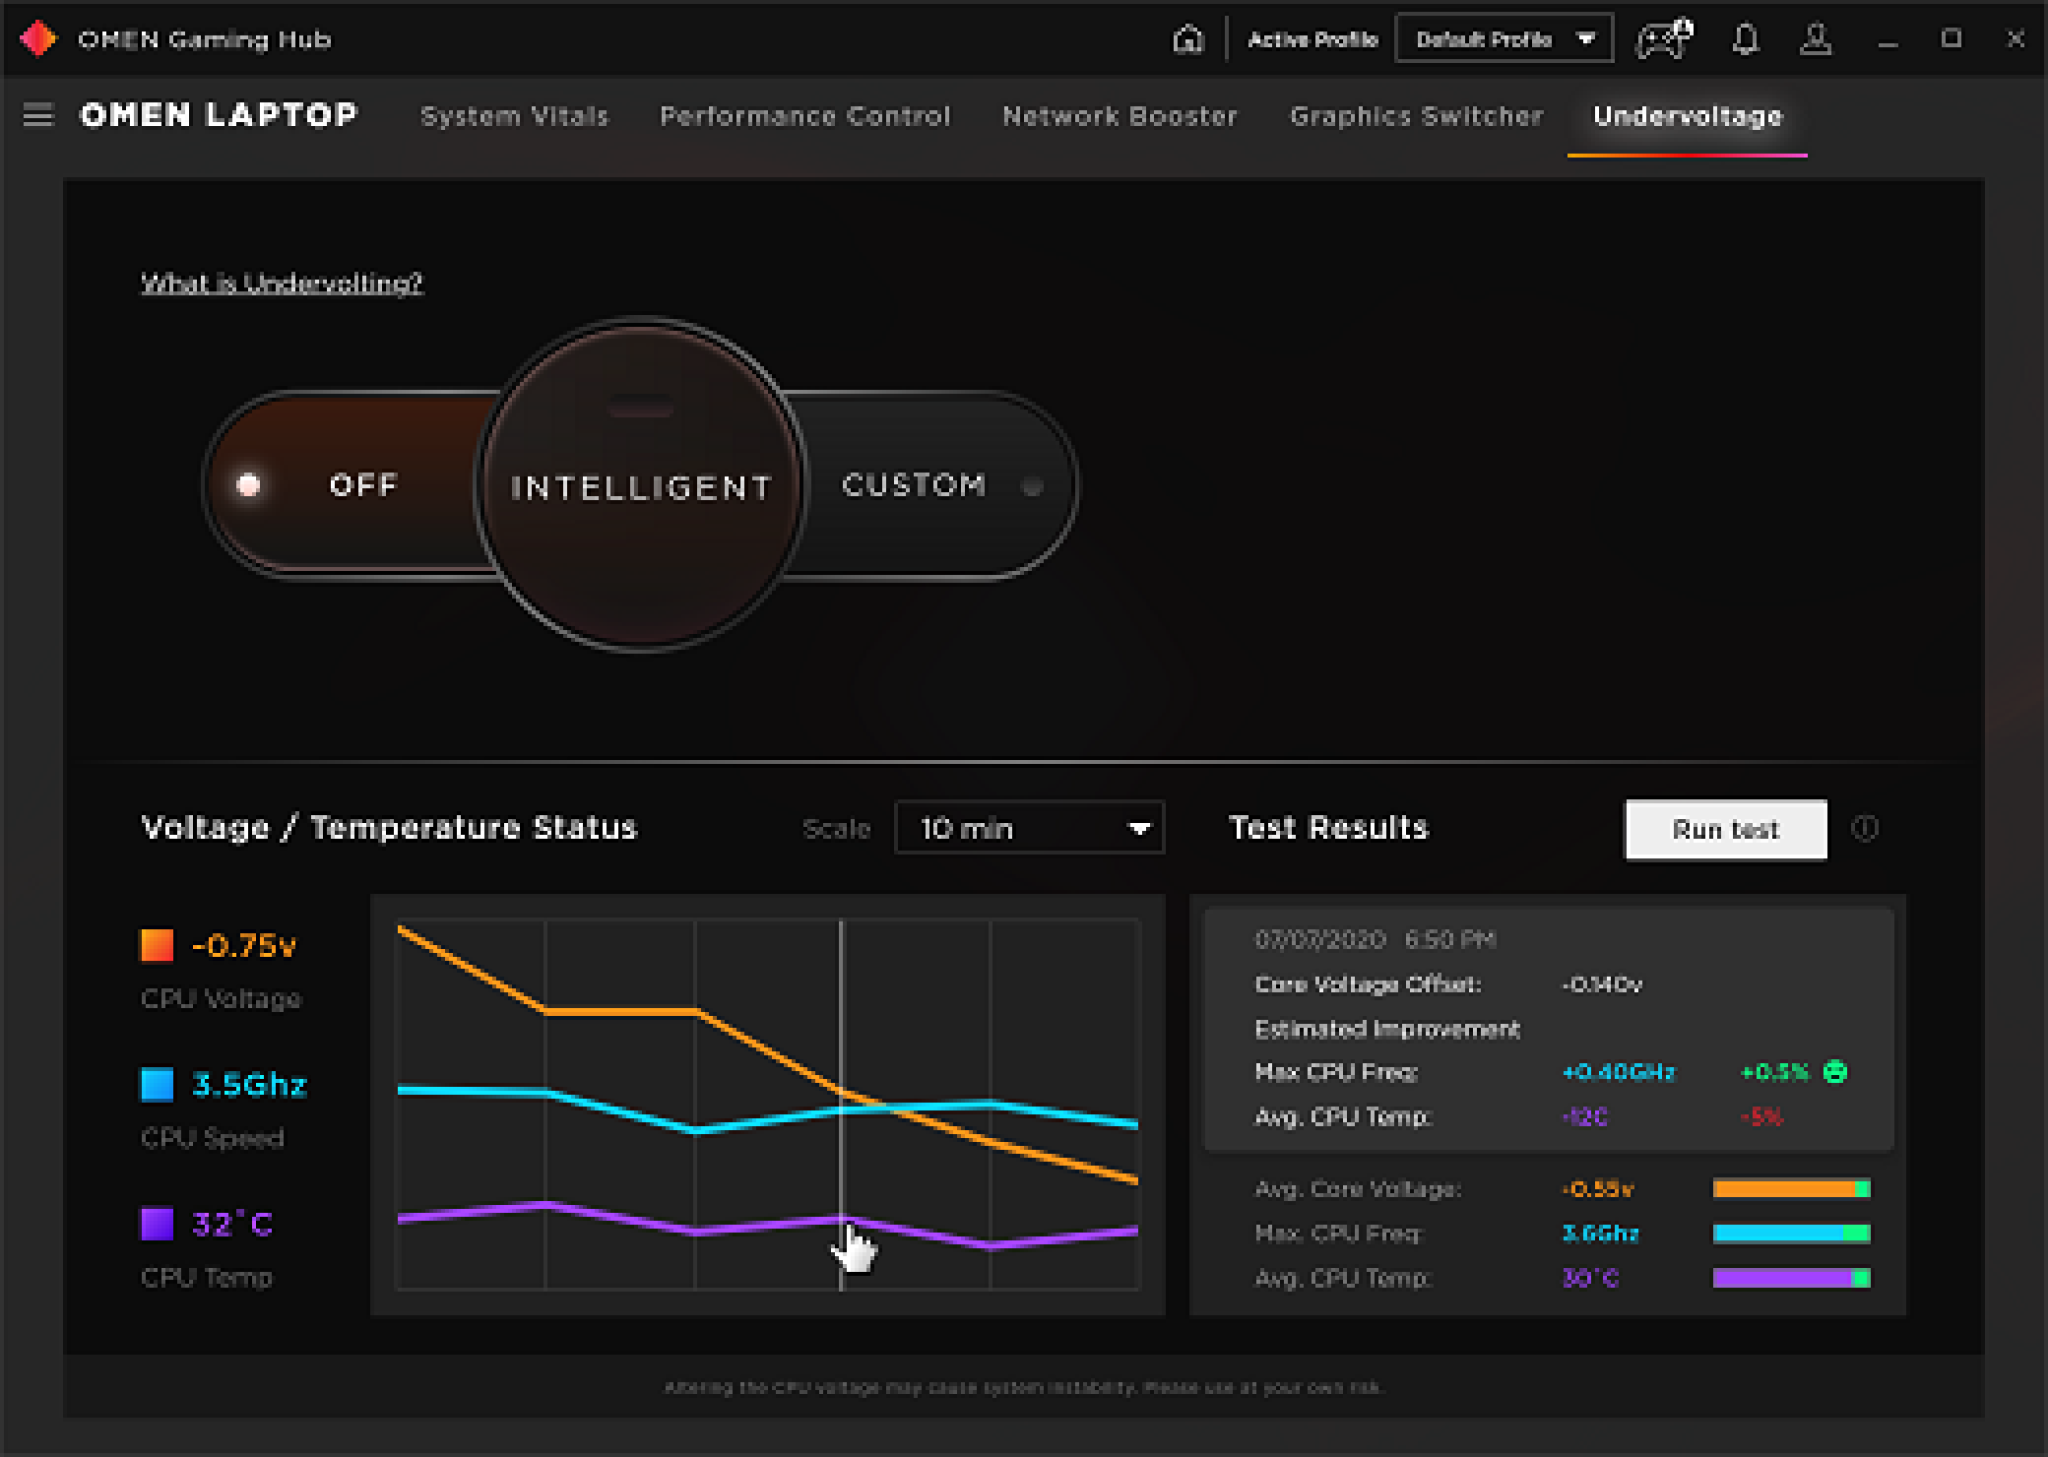Click the Scale dropdown arrow
The width and height of the screenshot is (2048, 1457).
(x=1138, y=828)
